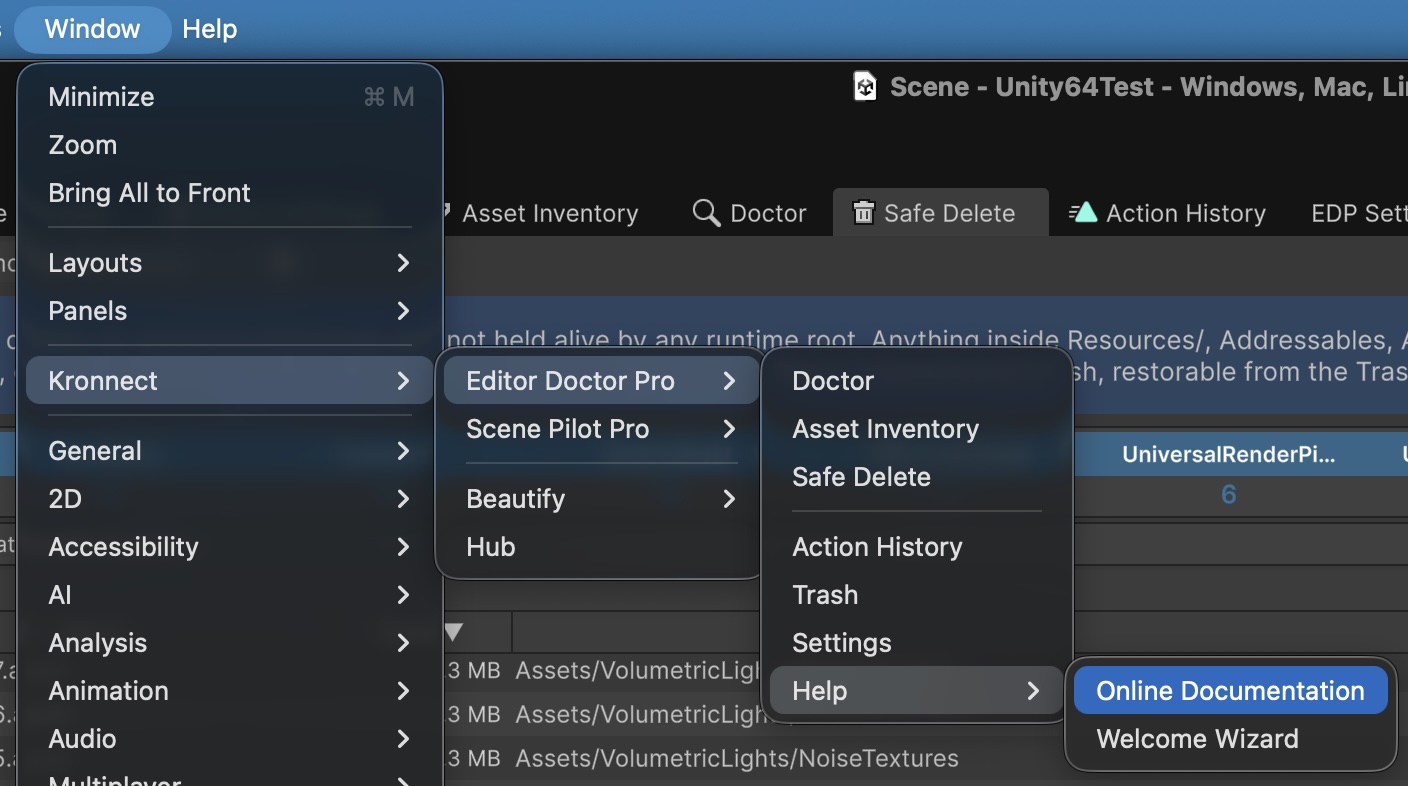Launch the Welcome Wizard
The width and height of the screenshot is (1408, 786).
click(x=1231, y=739)
